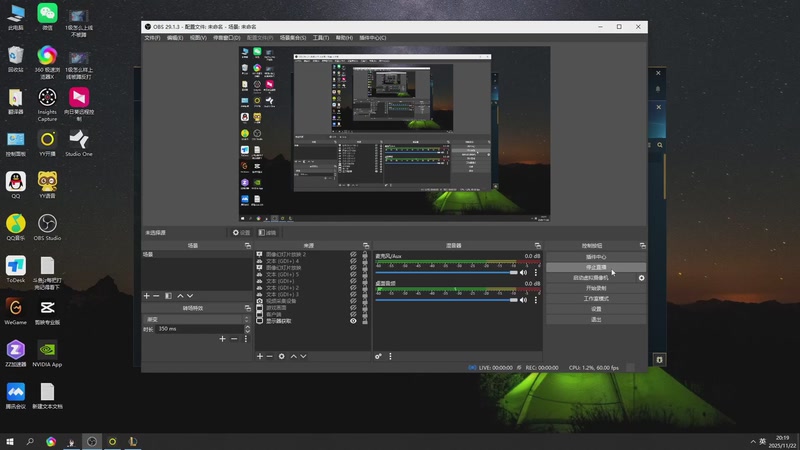Image resolution: width=800 pixels, height=450 pixels.
Task: Show the 游戏画面 source
Action: (x=353, y=308)
